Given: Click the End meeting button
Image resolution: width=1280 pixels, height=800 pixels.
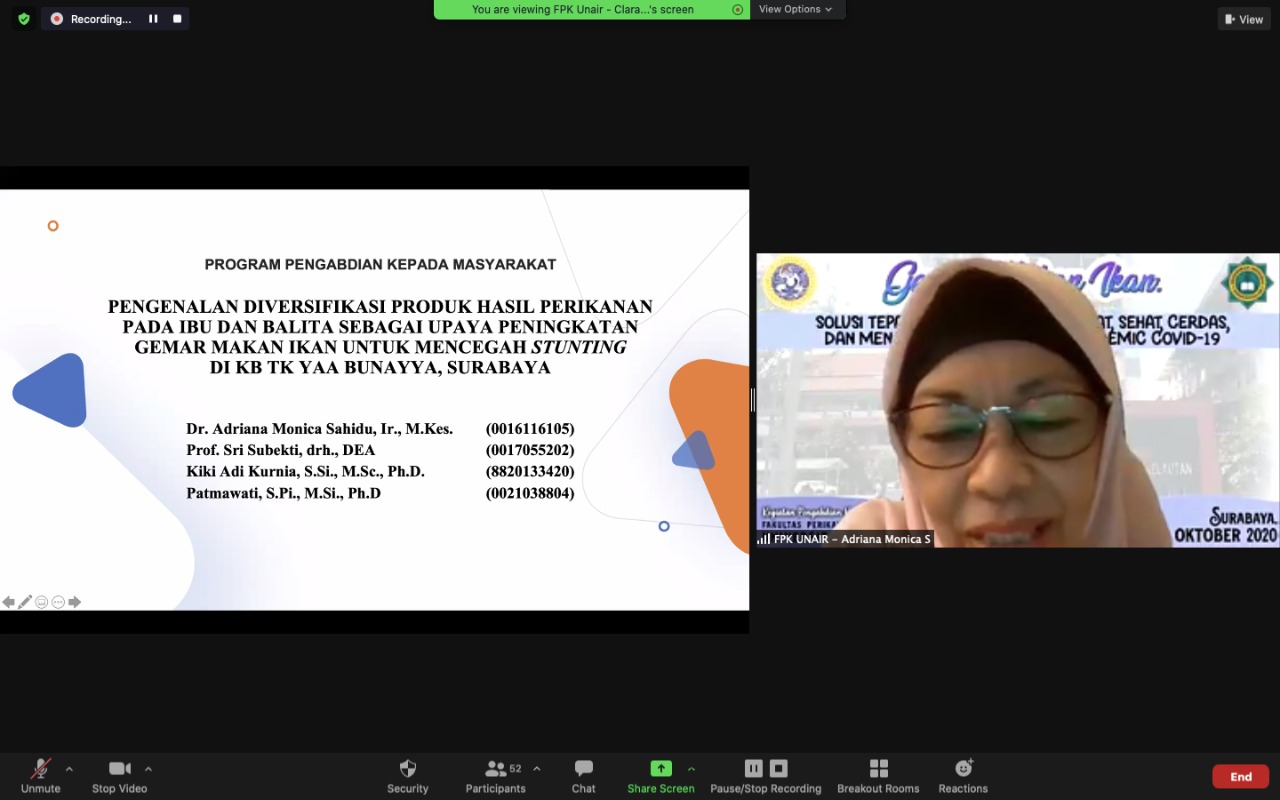Looking at the screenshot, I should tap(1240, 777).
